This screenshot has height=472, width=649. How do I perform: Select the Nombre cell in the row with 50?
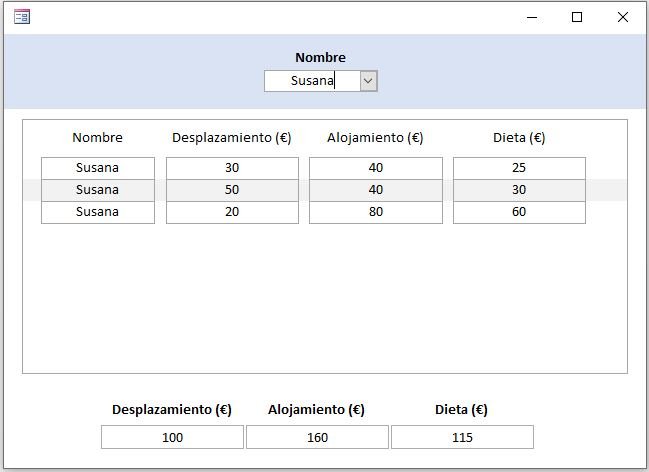point(98,190)
